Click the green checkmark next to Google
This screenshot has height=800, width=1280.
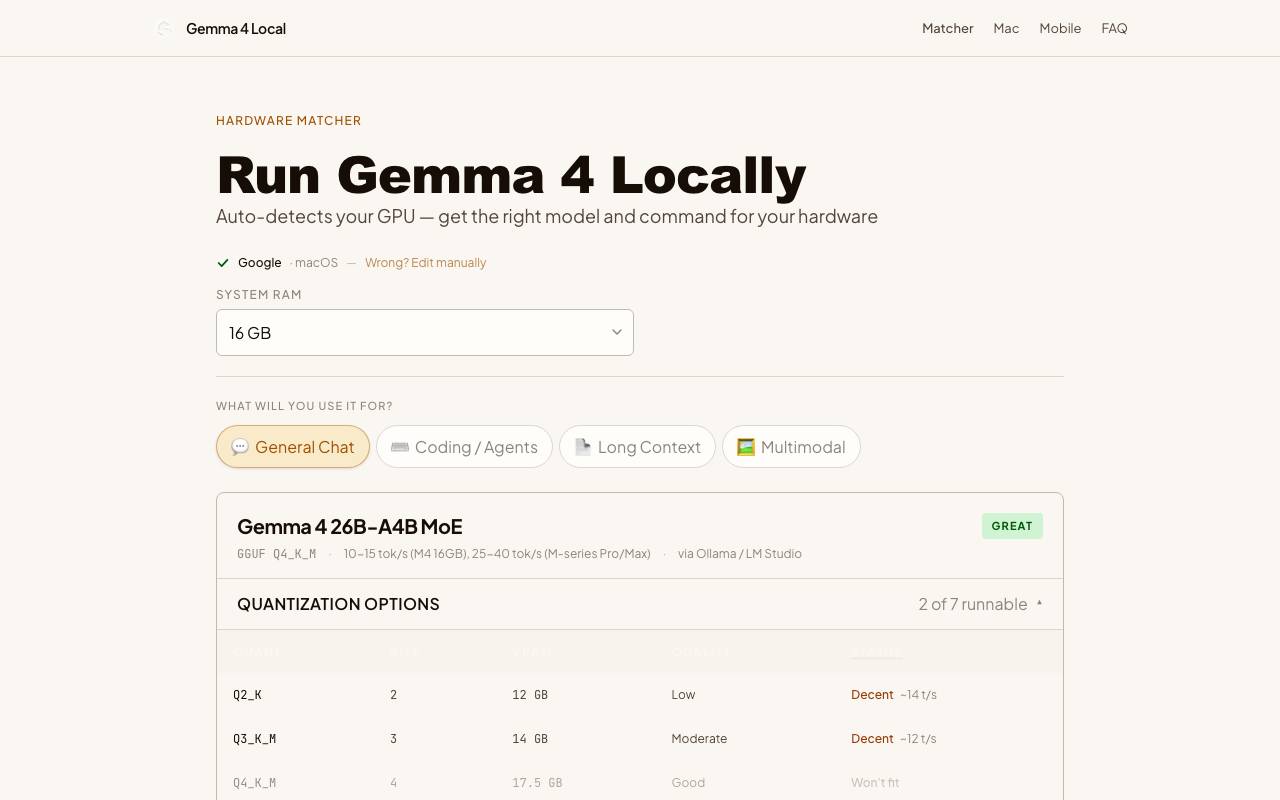223,263
